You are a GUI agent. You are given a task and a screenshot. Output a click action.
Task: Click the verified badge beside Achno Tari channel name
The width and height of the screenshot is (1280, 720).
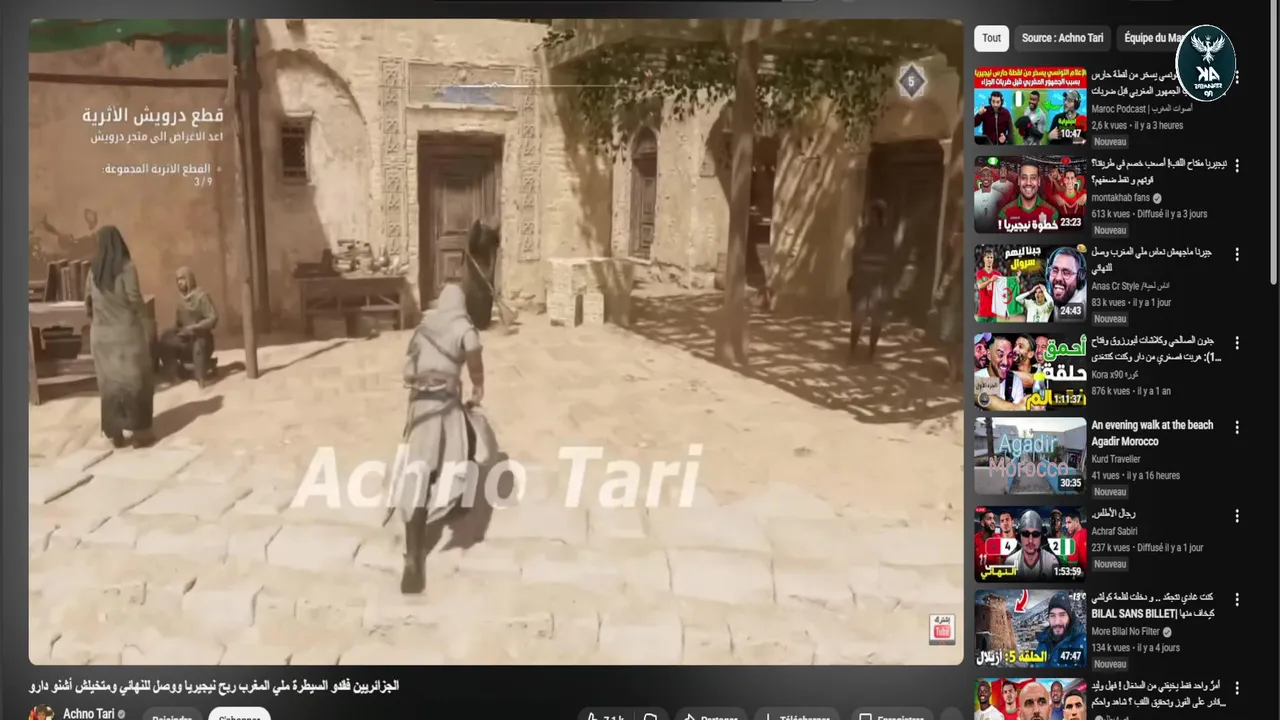coord(122,714)
